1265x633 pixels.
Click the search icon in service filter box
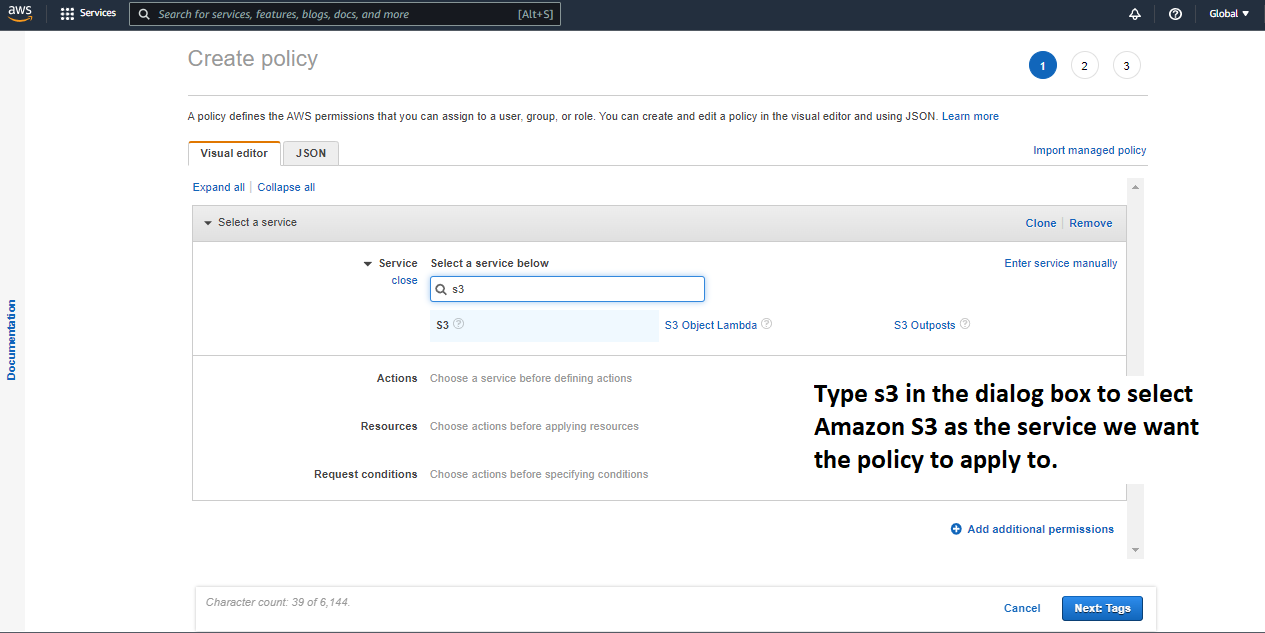coord(441,289)
